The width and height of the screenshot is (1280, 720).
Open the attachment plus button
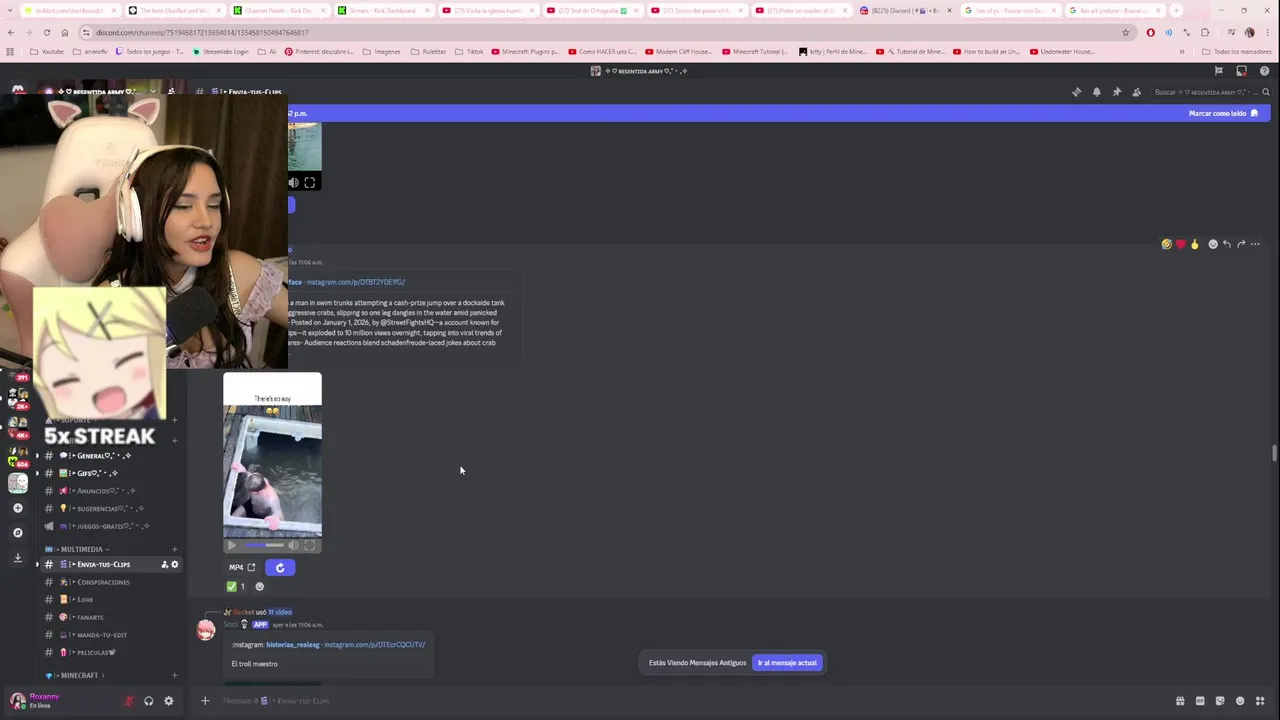click(x=205, y=700)
